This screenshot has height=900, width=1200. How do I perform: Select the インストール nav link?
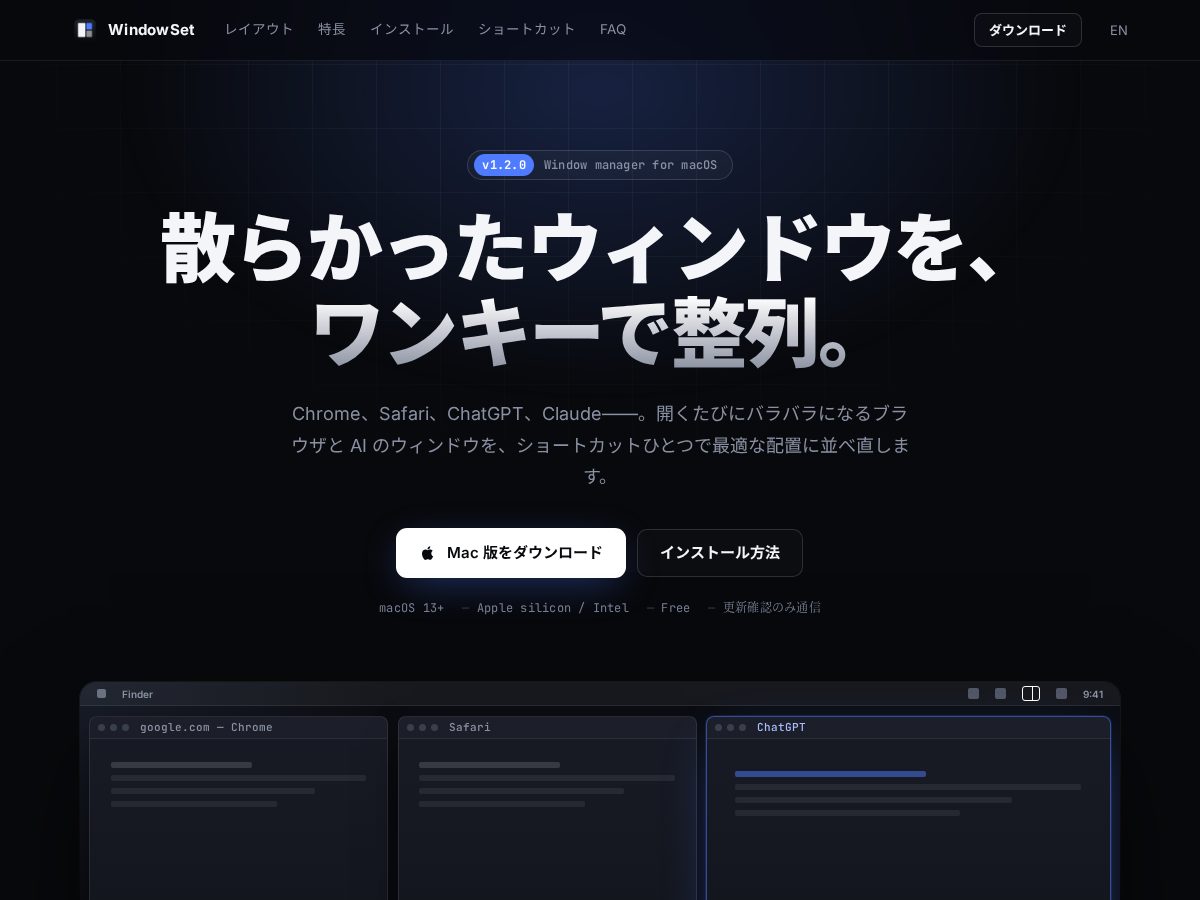(x=412, y=30)
